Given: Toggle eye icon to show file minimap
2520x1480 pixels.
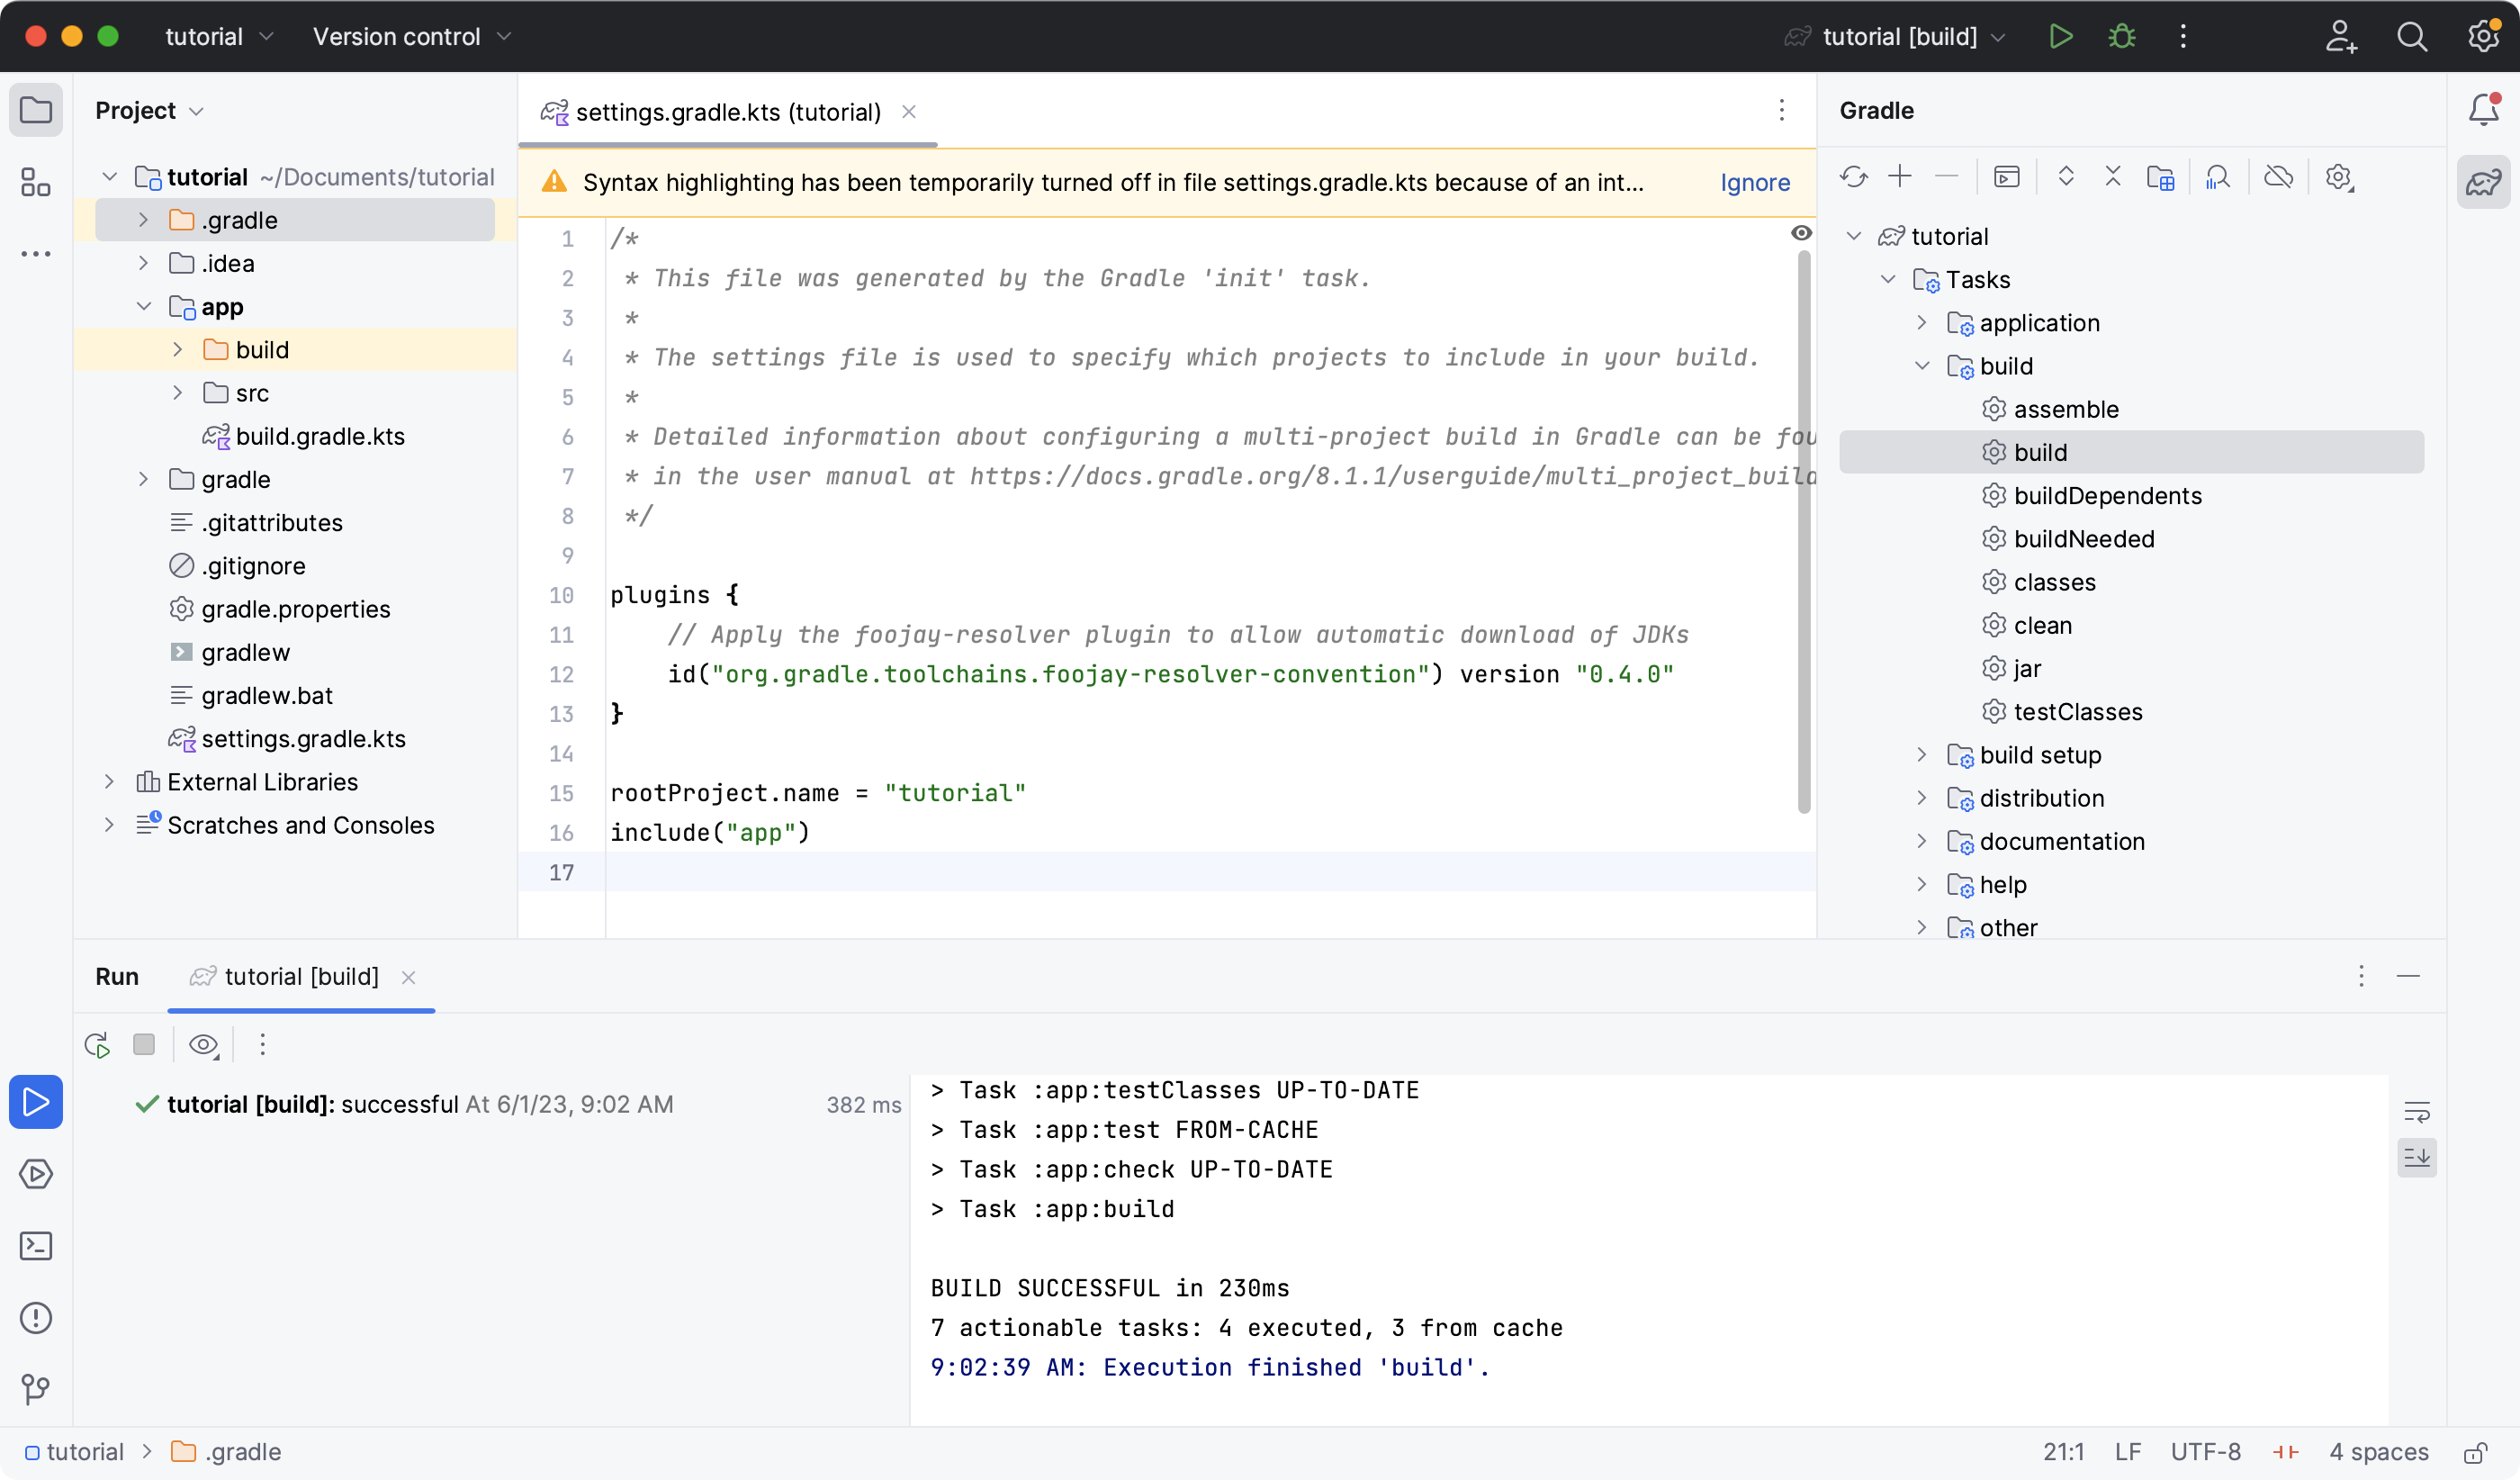Looking at the screenshot, I should 1802,230.
